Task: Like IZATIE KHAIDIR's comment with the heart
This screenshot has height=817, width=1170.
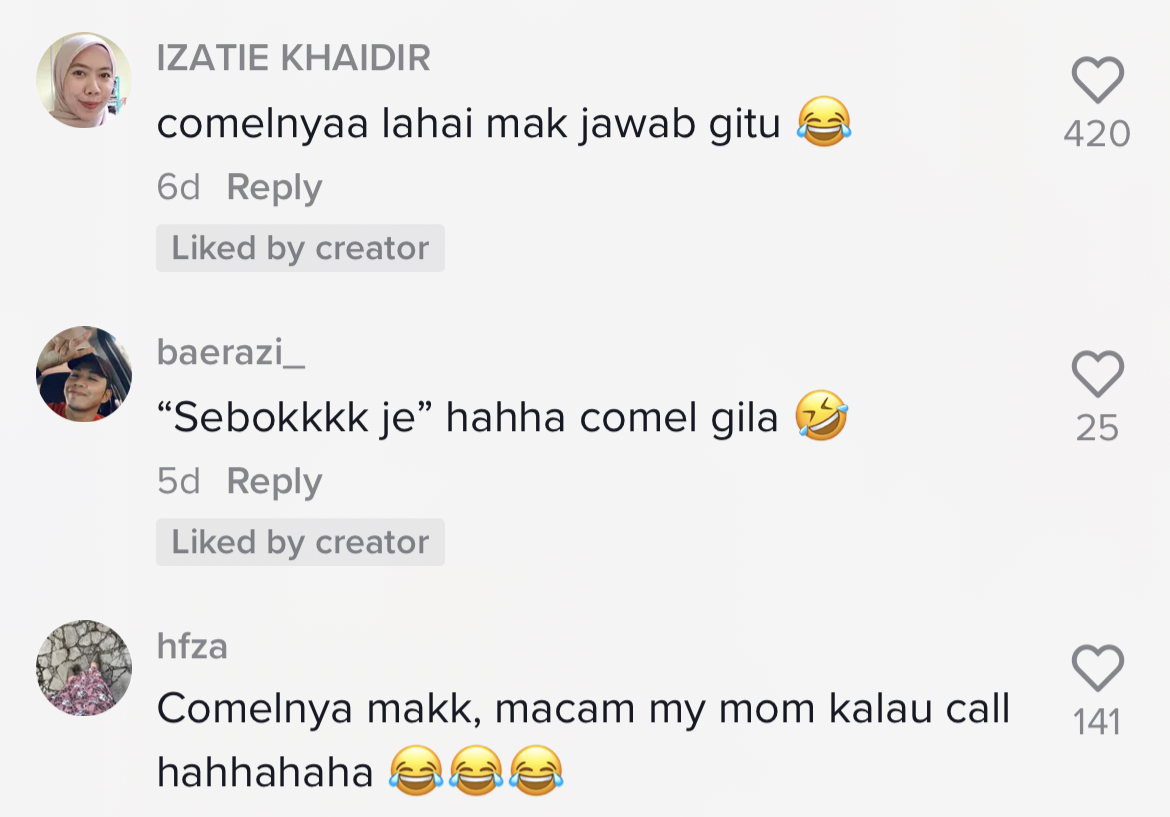Action: 1097,80
